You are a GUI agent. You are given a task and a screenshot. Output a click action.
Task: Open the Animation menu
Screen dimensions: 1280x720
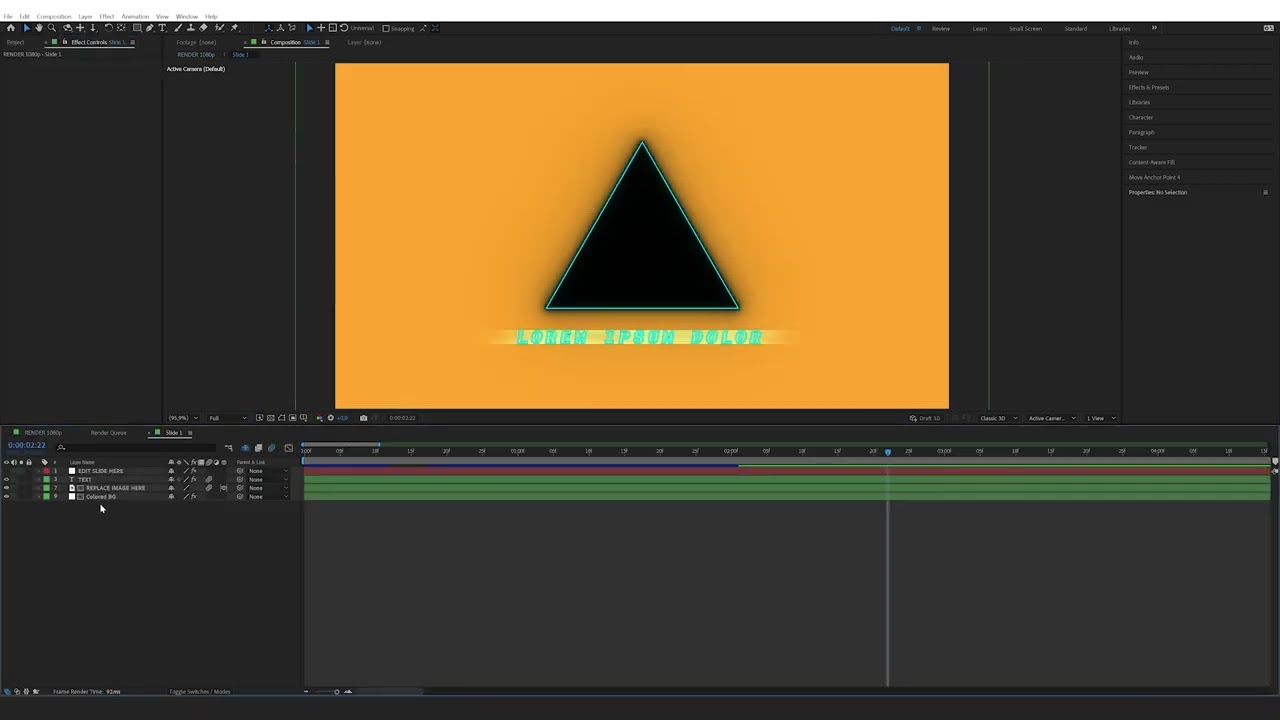pos(135,16)
